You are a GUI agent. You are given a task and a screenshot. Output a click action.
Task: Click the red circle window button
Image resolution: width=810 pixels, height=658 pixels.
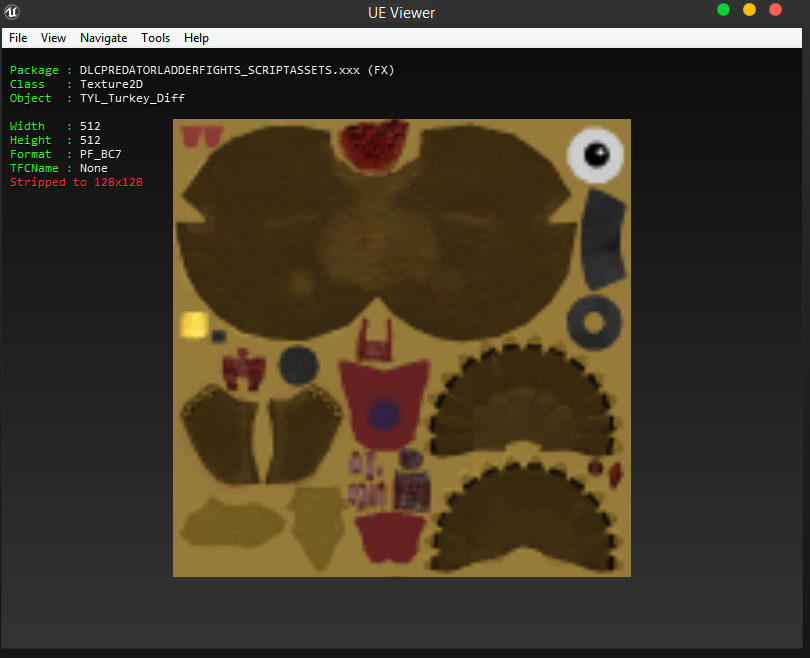[x=775, y=10]
